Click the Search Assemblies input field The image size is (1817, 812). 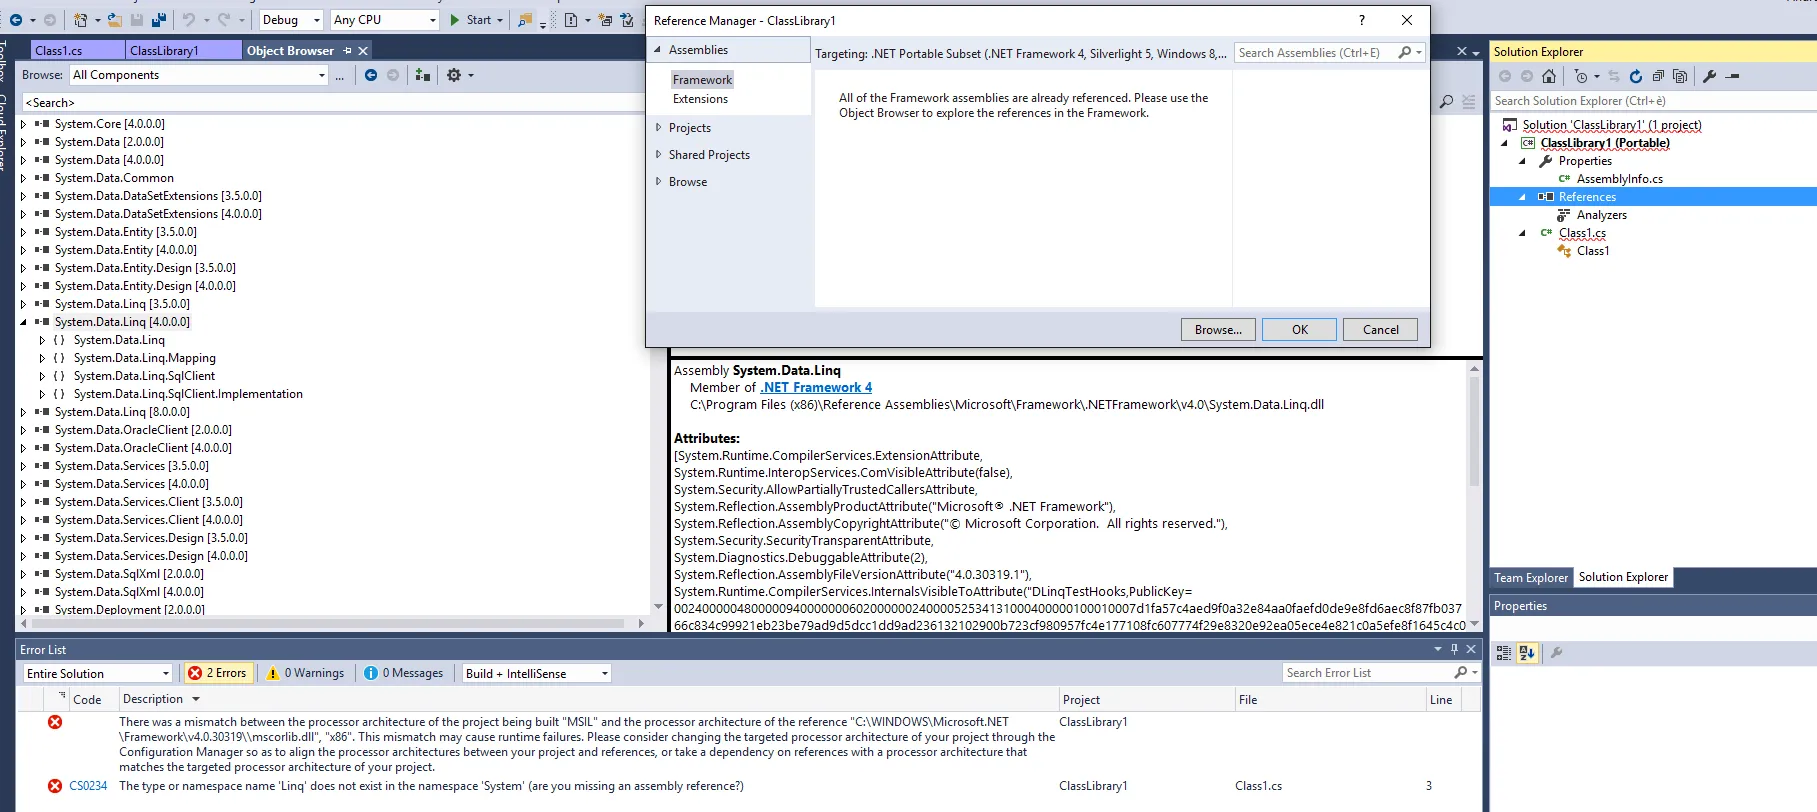tap(1314, 53)
